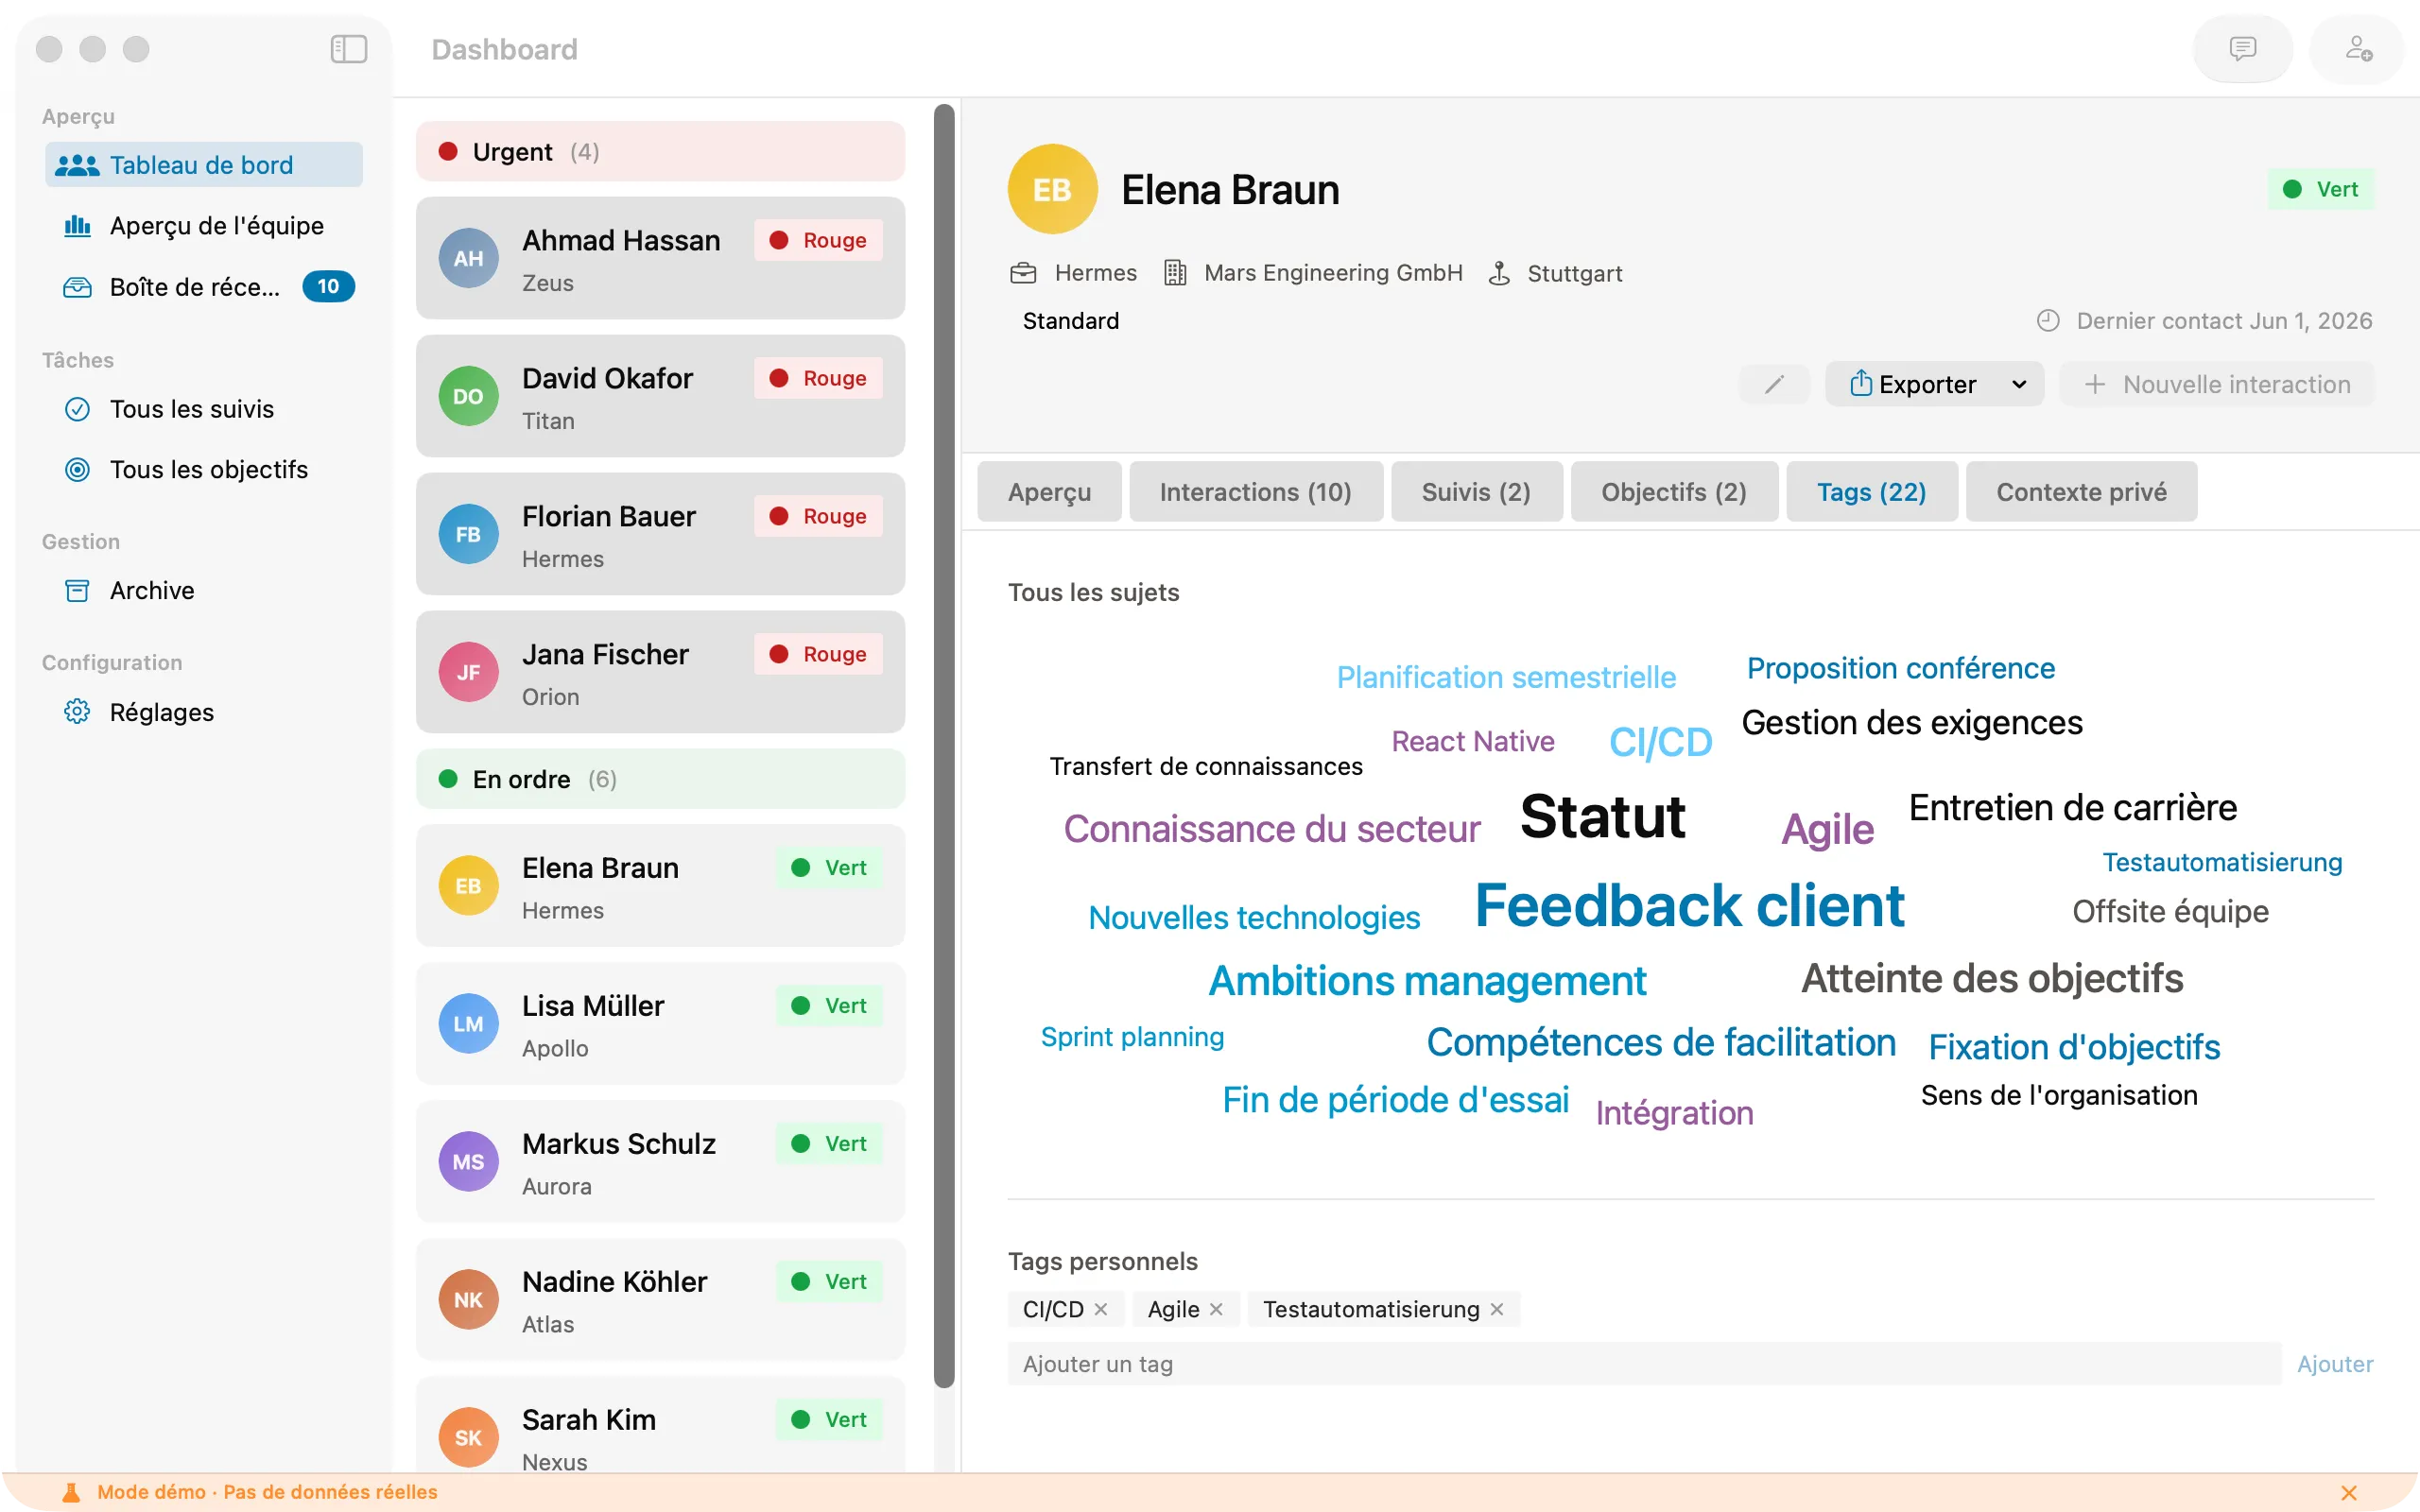Click the Markus Schulz MS avatar
Image resolution: width=2420 pixels, height=1512 pixels.
tap(468, 1161)
